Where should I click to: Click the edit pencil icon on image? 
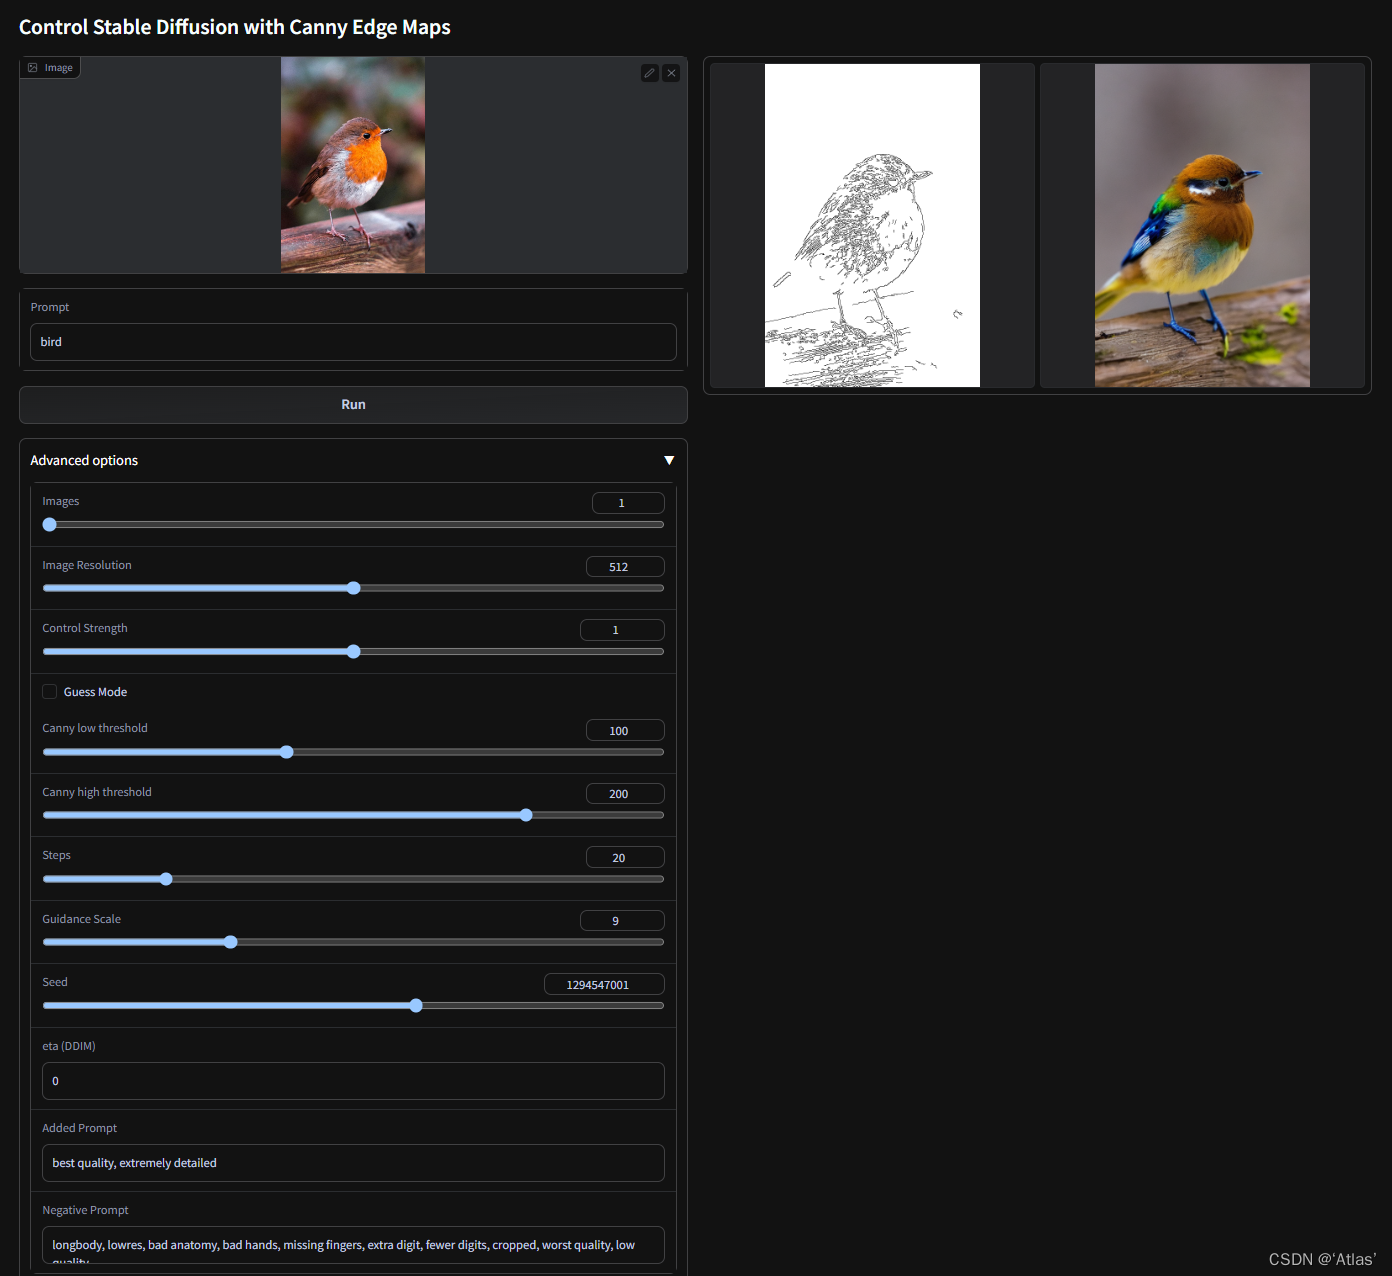coord(650,73)
